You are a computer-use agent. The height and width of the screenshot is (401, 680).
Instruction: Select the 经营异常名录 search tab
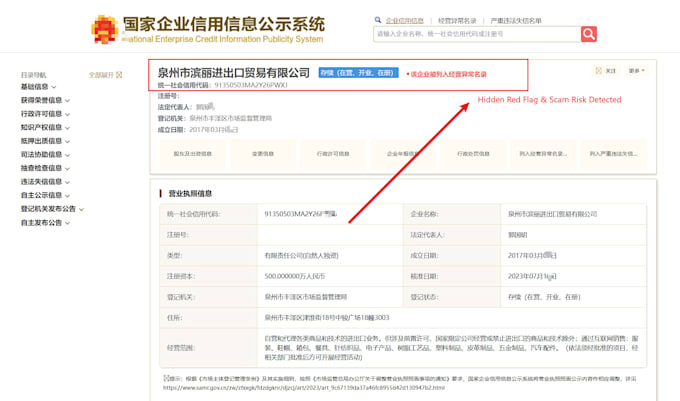pos(457,20)
